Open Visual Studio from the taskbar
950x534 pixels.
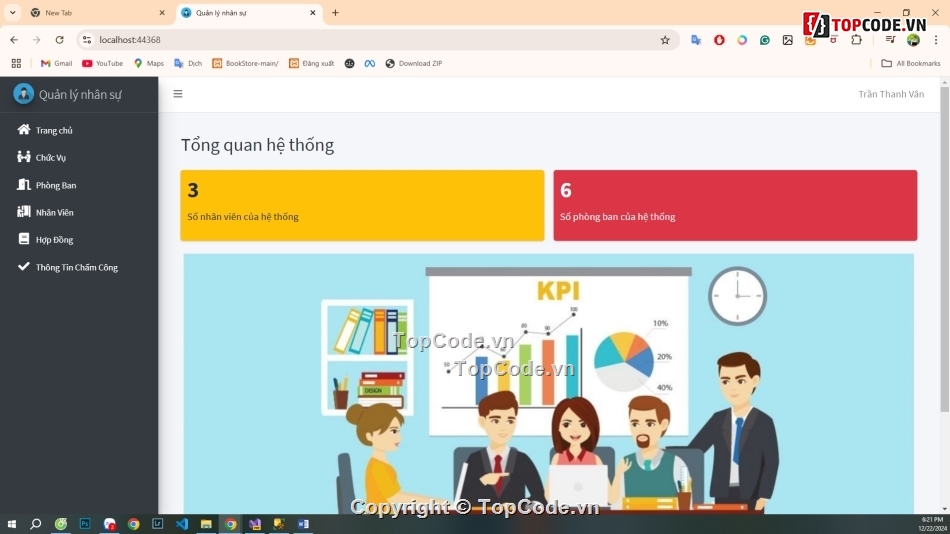click(x=254, y=524)
